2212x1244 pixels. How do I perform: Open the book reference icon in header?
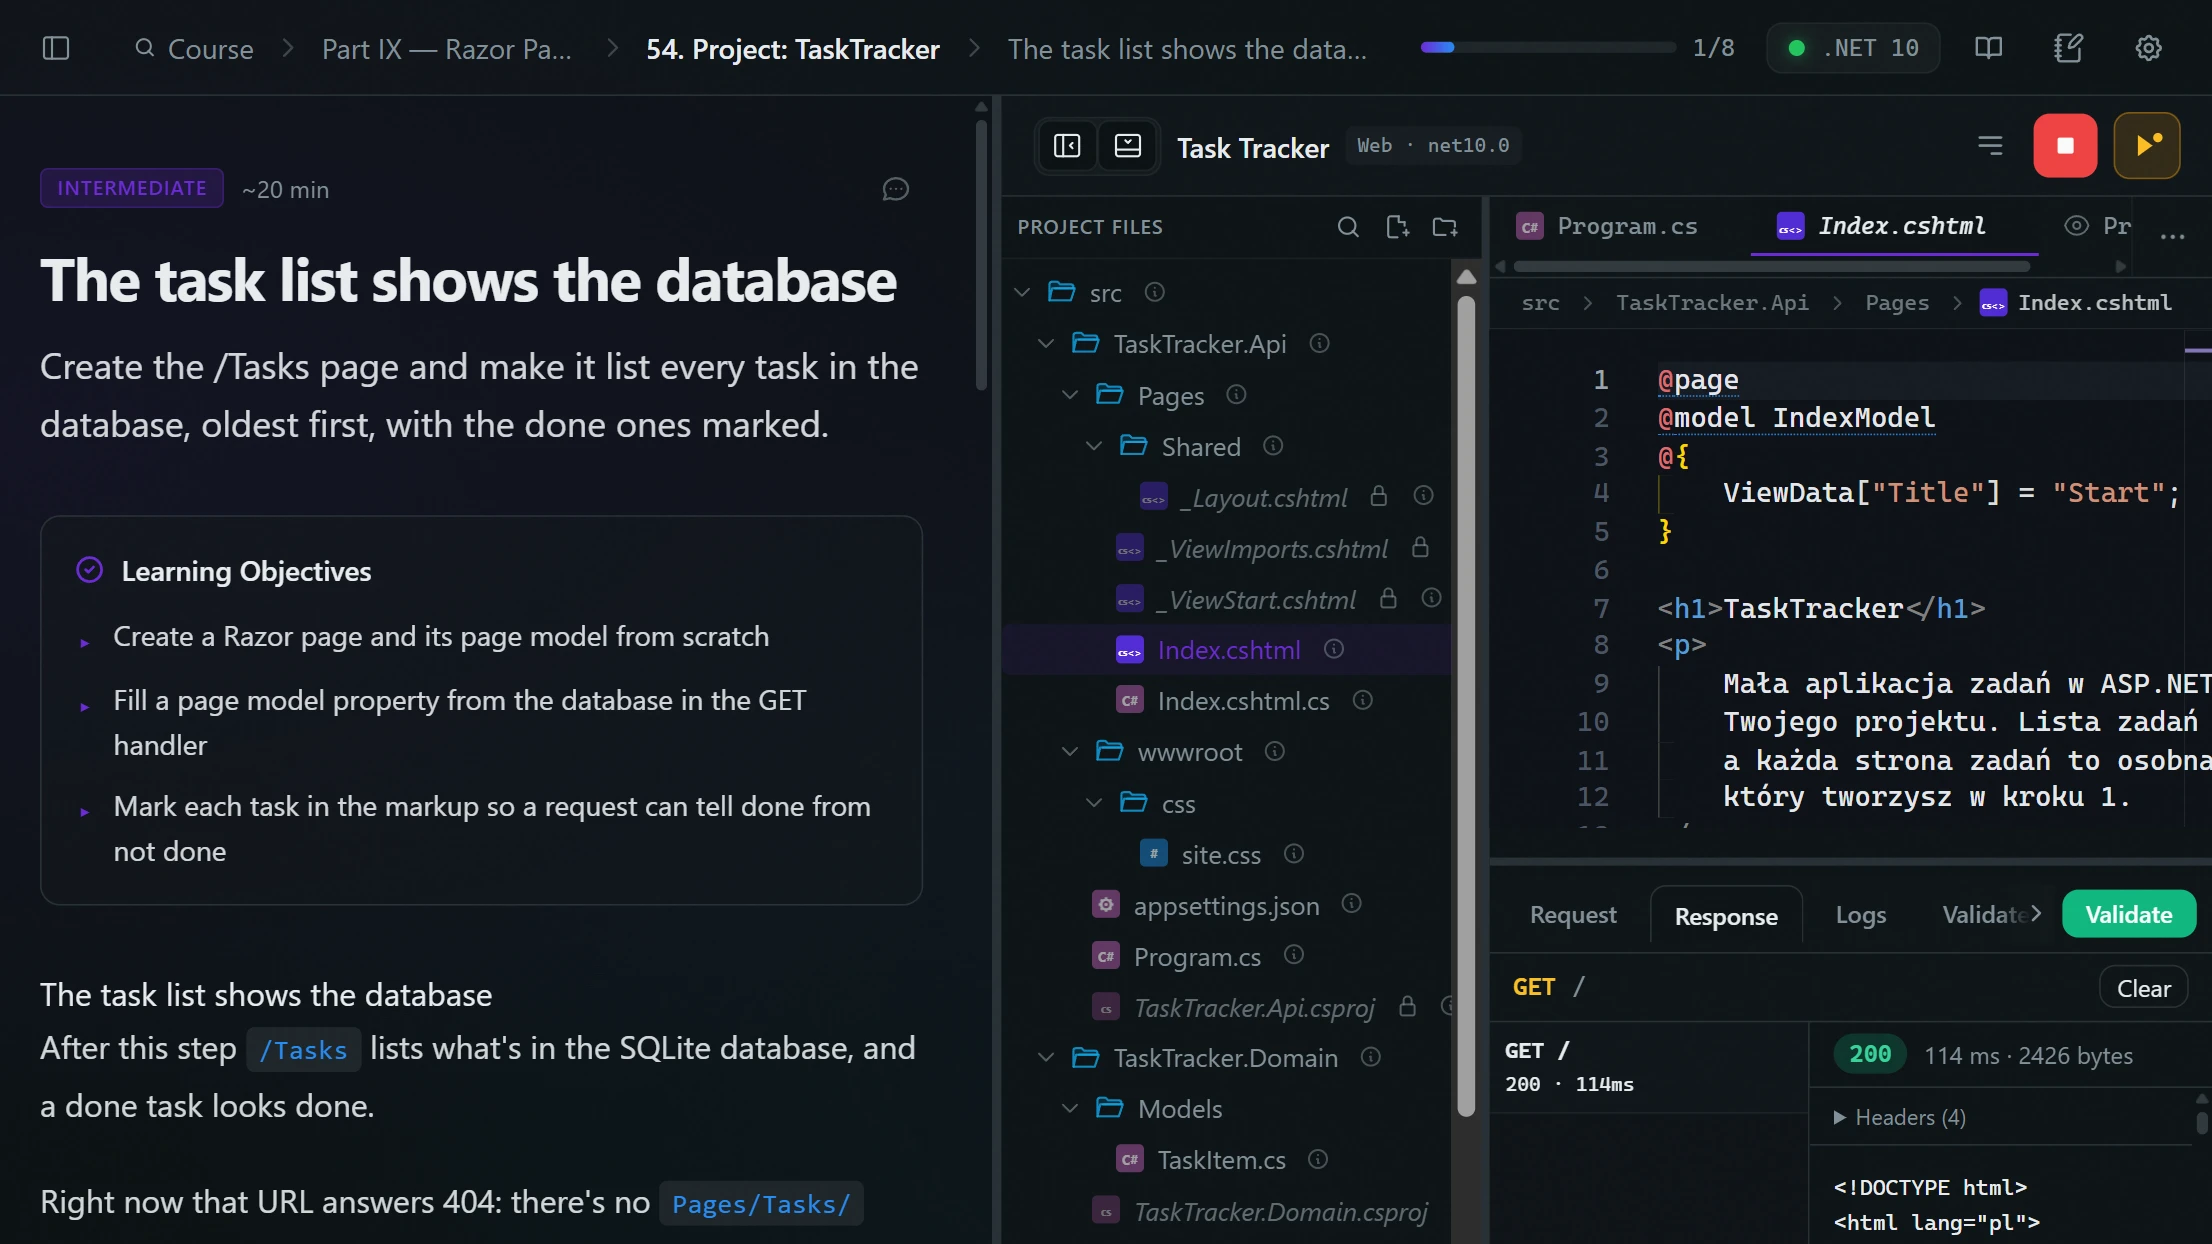pyautogui.click(x=1988, y=48)
